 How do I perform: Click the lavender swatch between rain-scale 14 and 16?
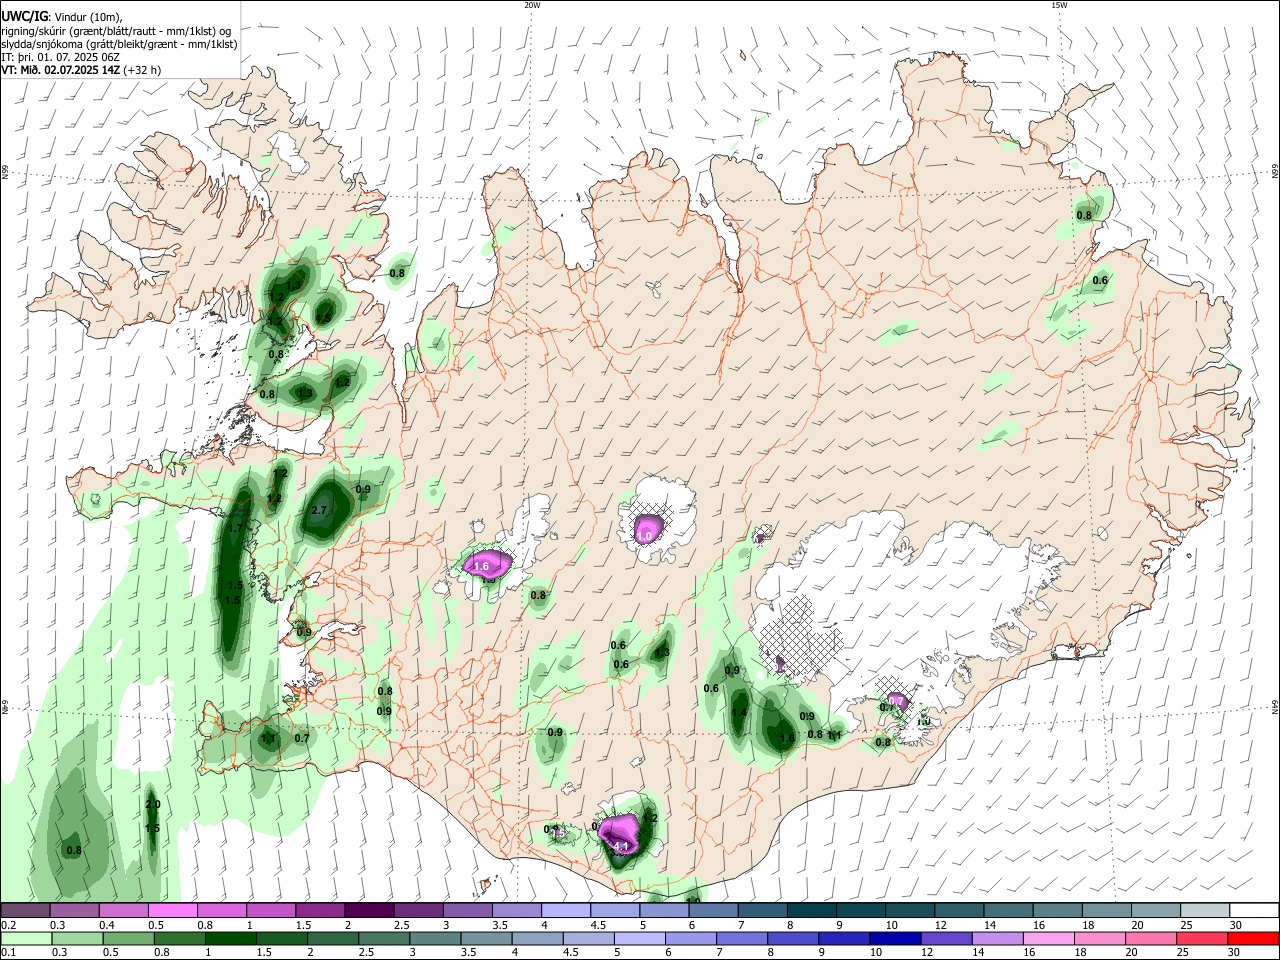[x=996, y=938]
